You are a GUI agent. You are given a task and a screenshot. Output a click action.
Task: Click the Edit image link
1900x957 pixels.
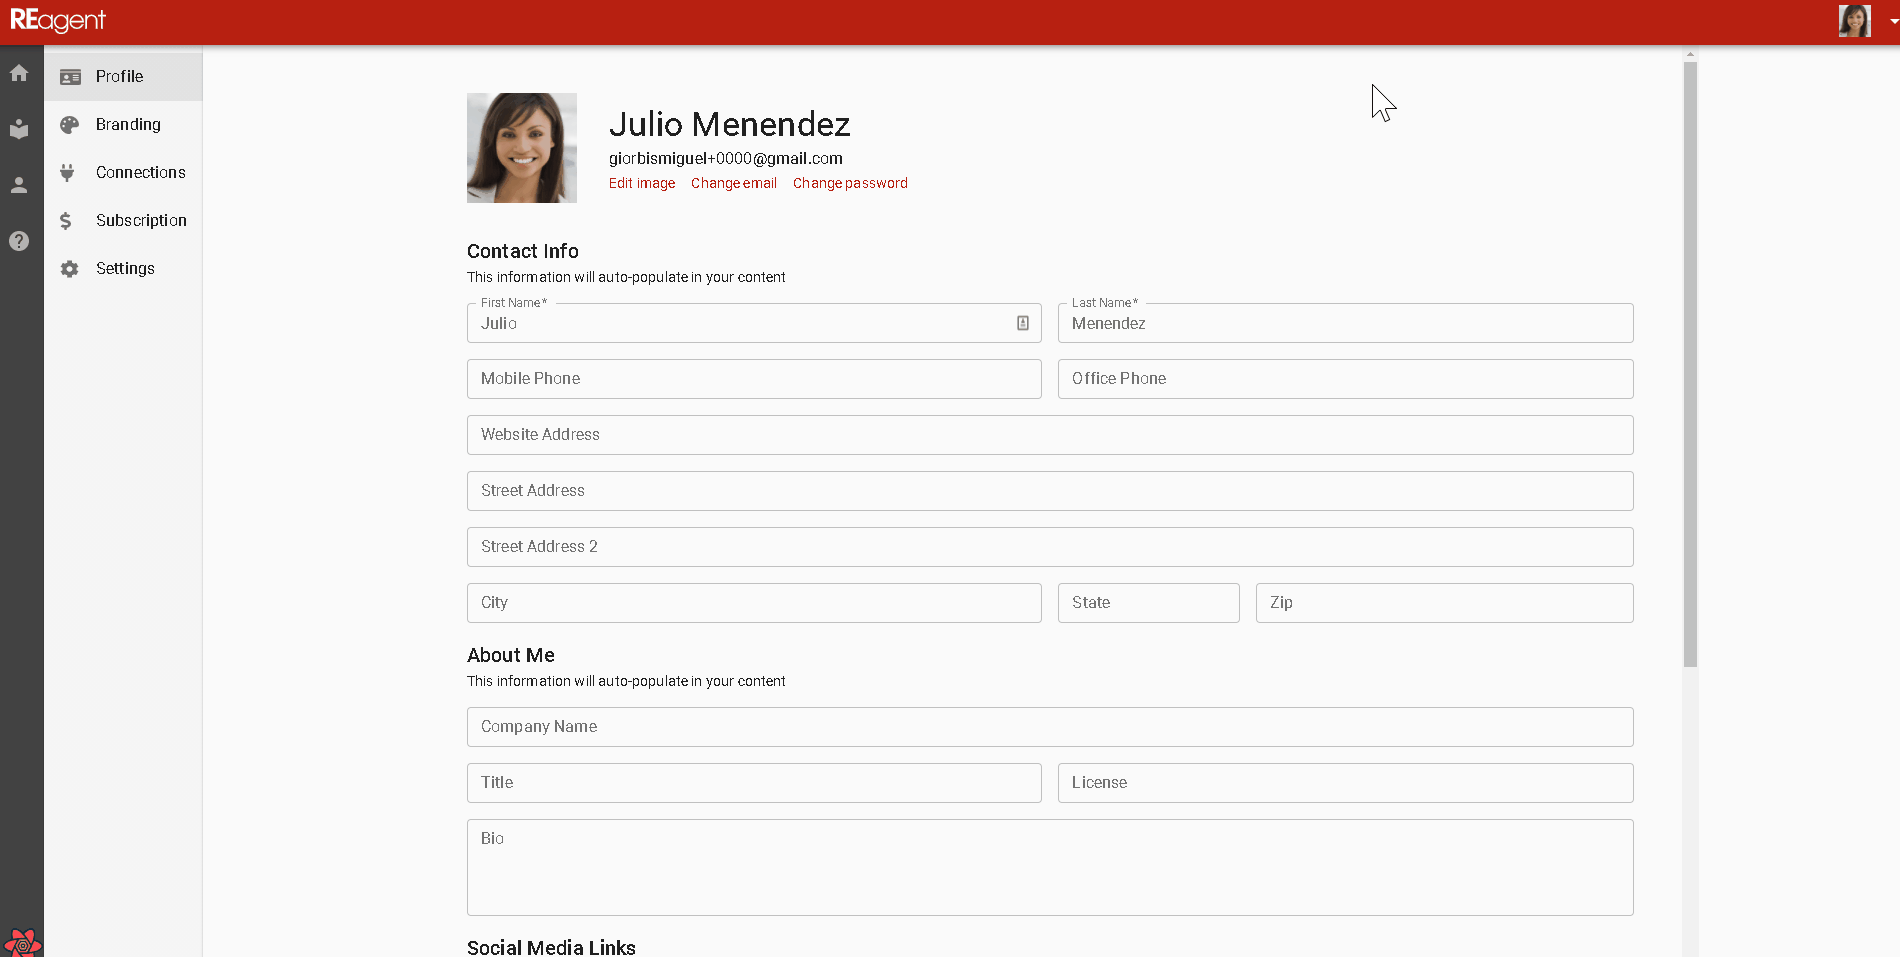[642, 183]
